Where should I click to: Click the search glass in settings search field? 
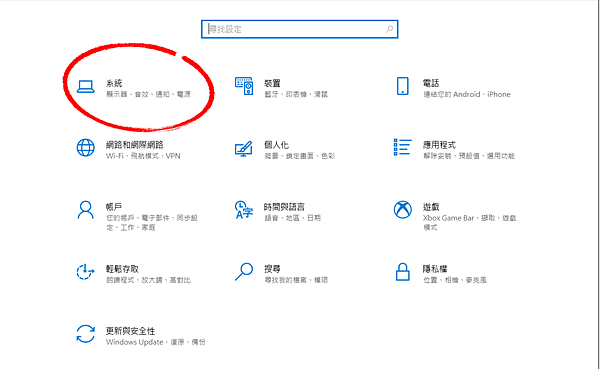[x=389, y=29]
